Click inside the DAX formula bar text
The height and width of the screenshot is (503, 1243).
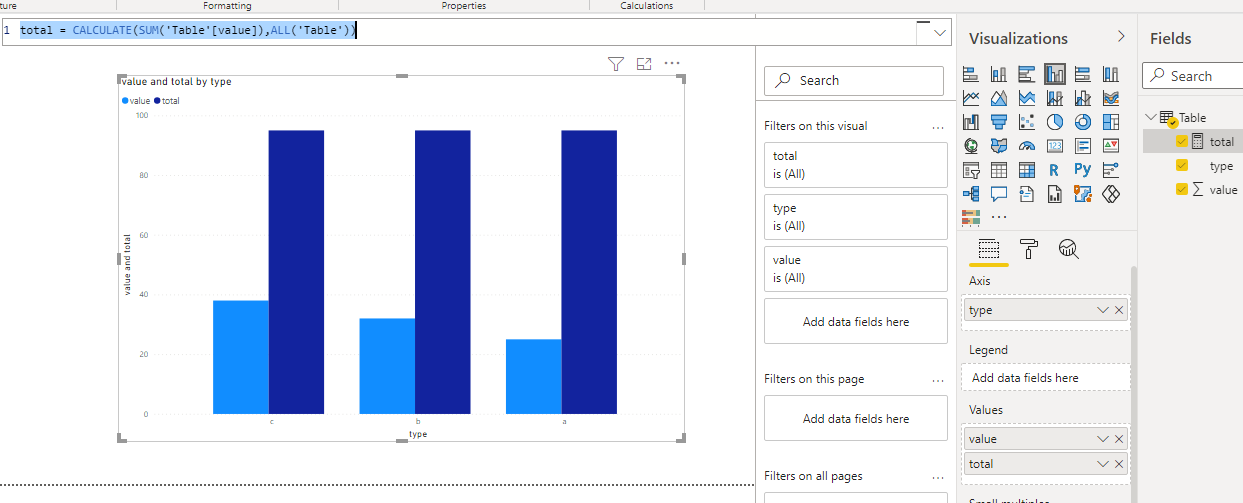point(187,31)
